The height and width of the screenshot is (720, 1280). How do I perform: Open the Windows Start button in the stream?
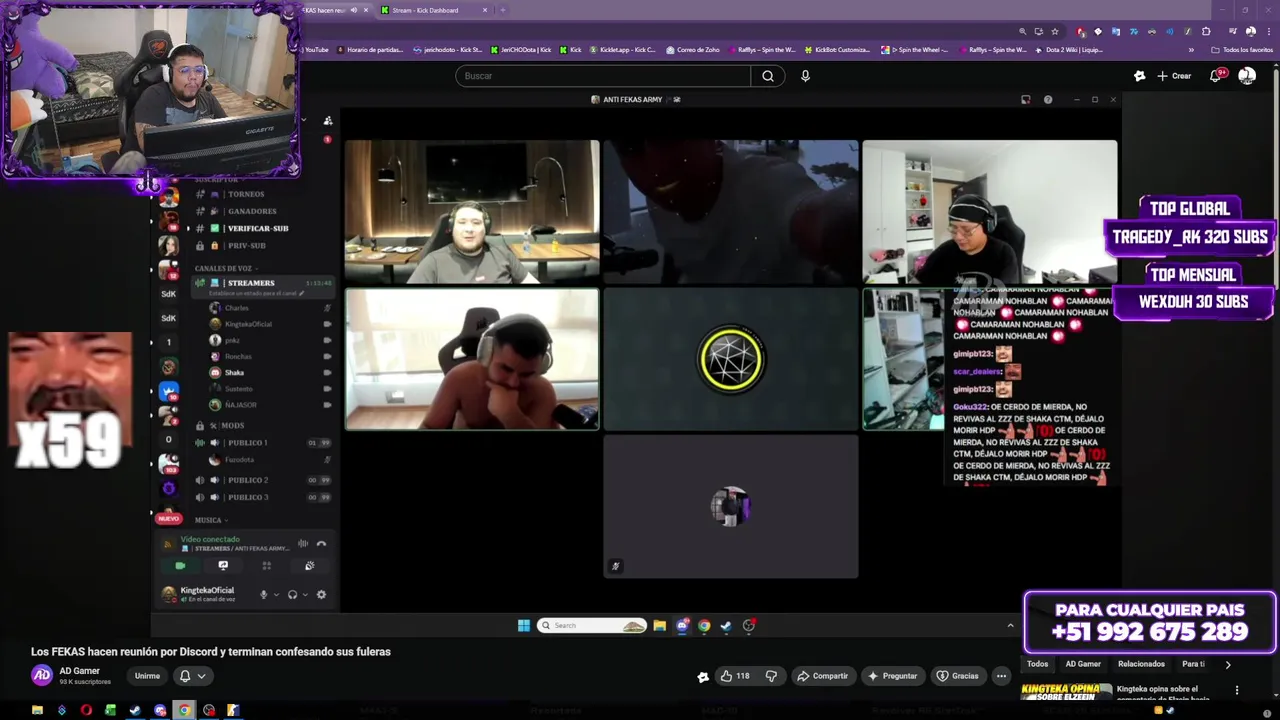tap(524, 626)
